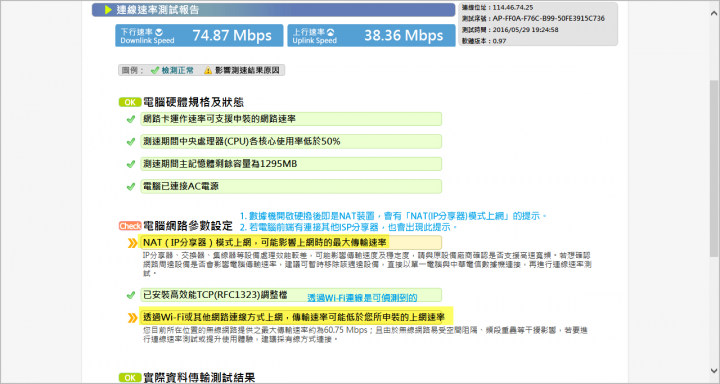Click the scroll-down arrow of the vertical scrollbar
The image size is (720, 384).
714,370
